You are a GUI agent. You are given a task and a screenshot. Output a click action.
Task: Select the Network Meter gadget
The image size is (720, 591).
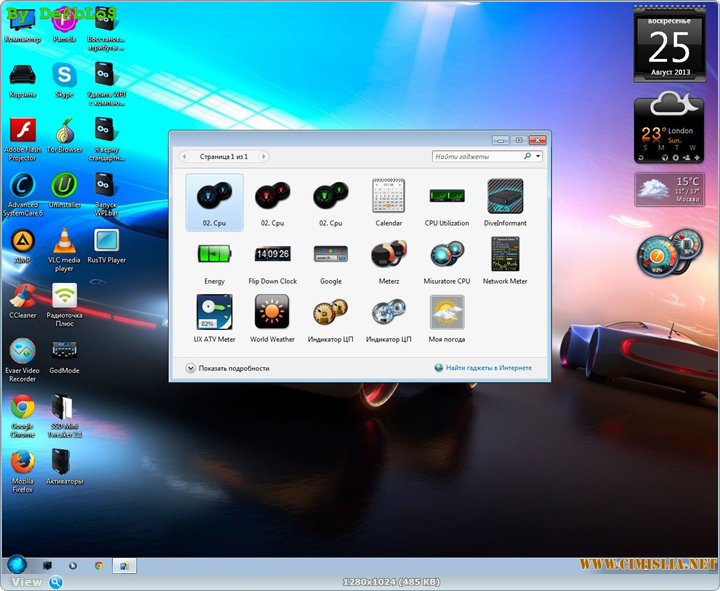(x=505, y=254)
